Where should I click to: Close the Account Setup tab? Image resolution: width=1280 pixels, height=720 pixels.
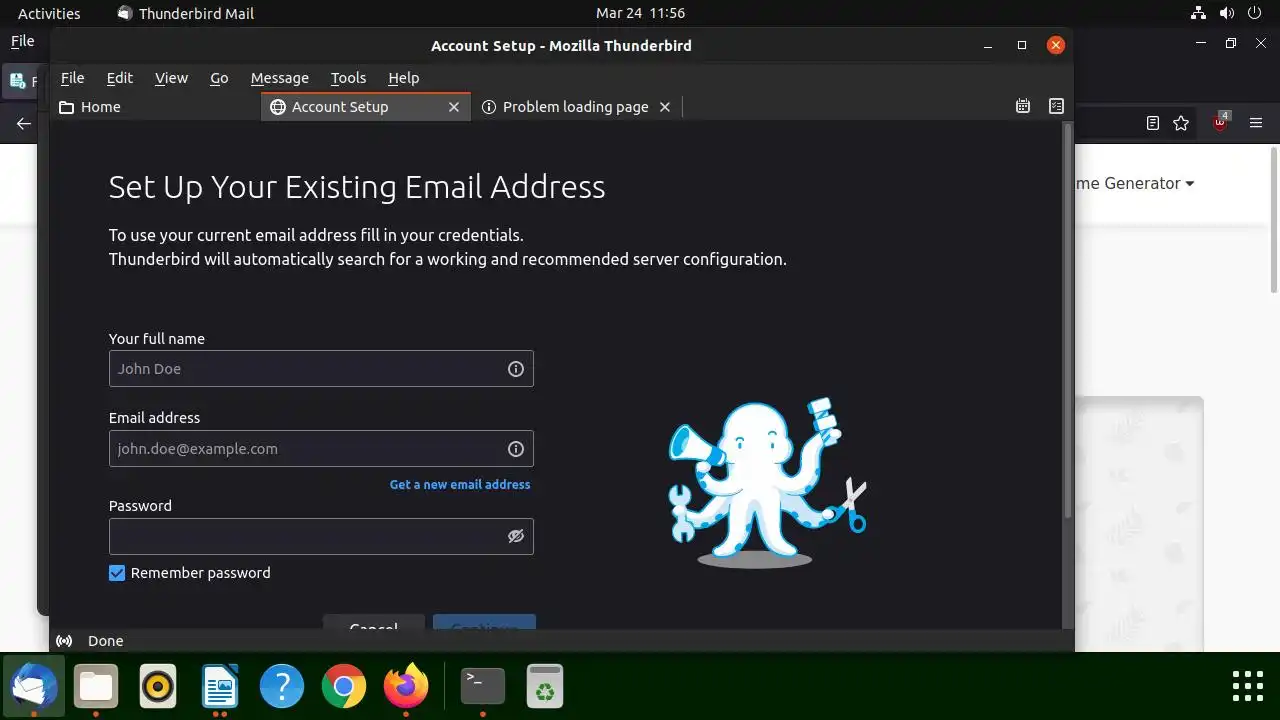coord(453,107)
